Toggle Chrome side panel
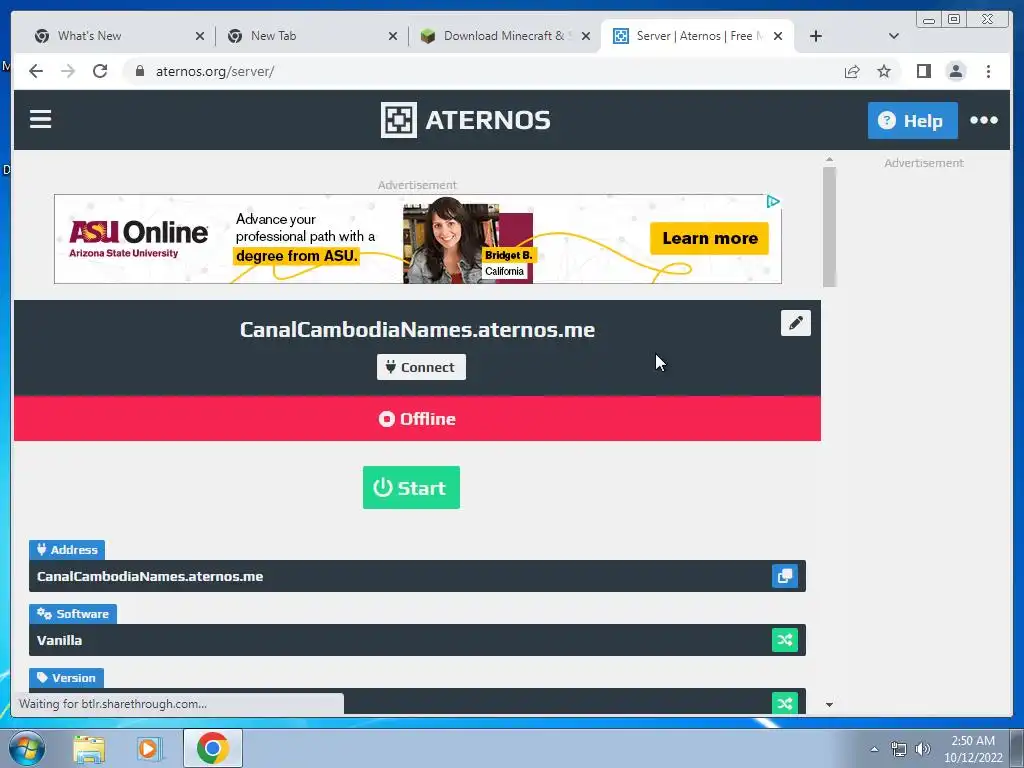1024x768 pixels. (x=923, y=71)
